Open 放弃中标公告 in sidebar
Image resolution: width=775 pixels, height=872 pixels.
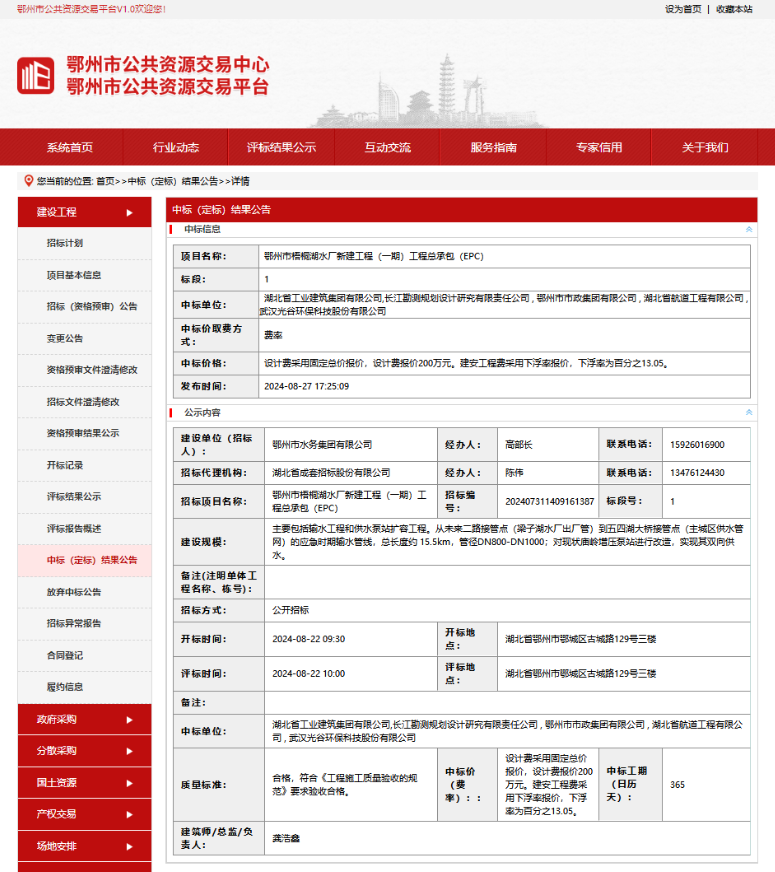[x=74, y=592]
